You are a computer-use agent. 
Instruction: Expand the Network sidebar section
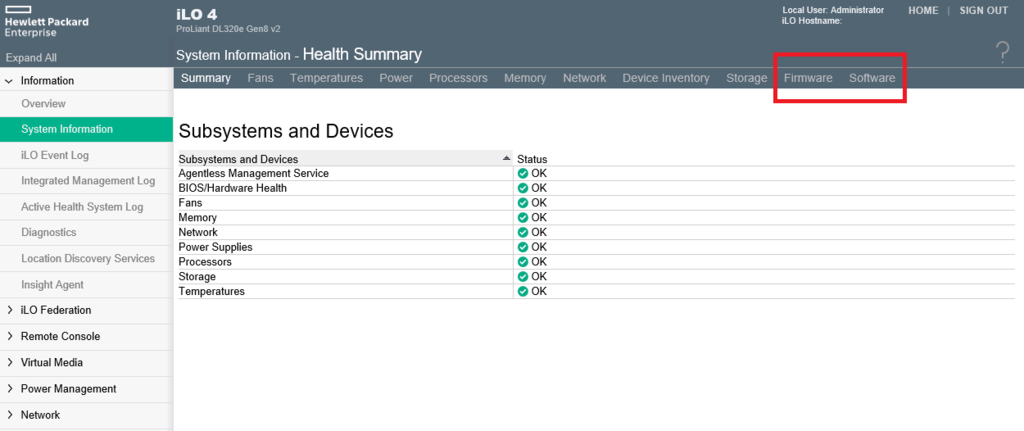tap(9, 415)
